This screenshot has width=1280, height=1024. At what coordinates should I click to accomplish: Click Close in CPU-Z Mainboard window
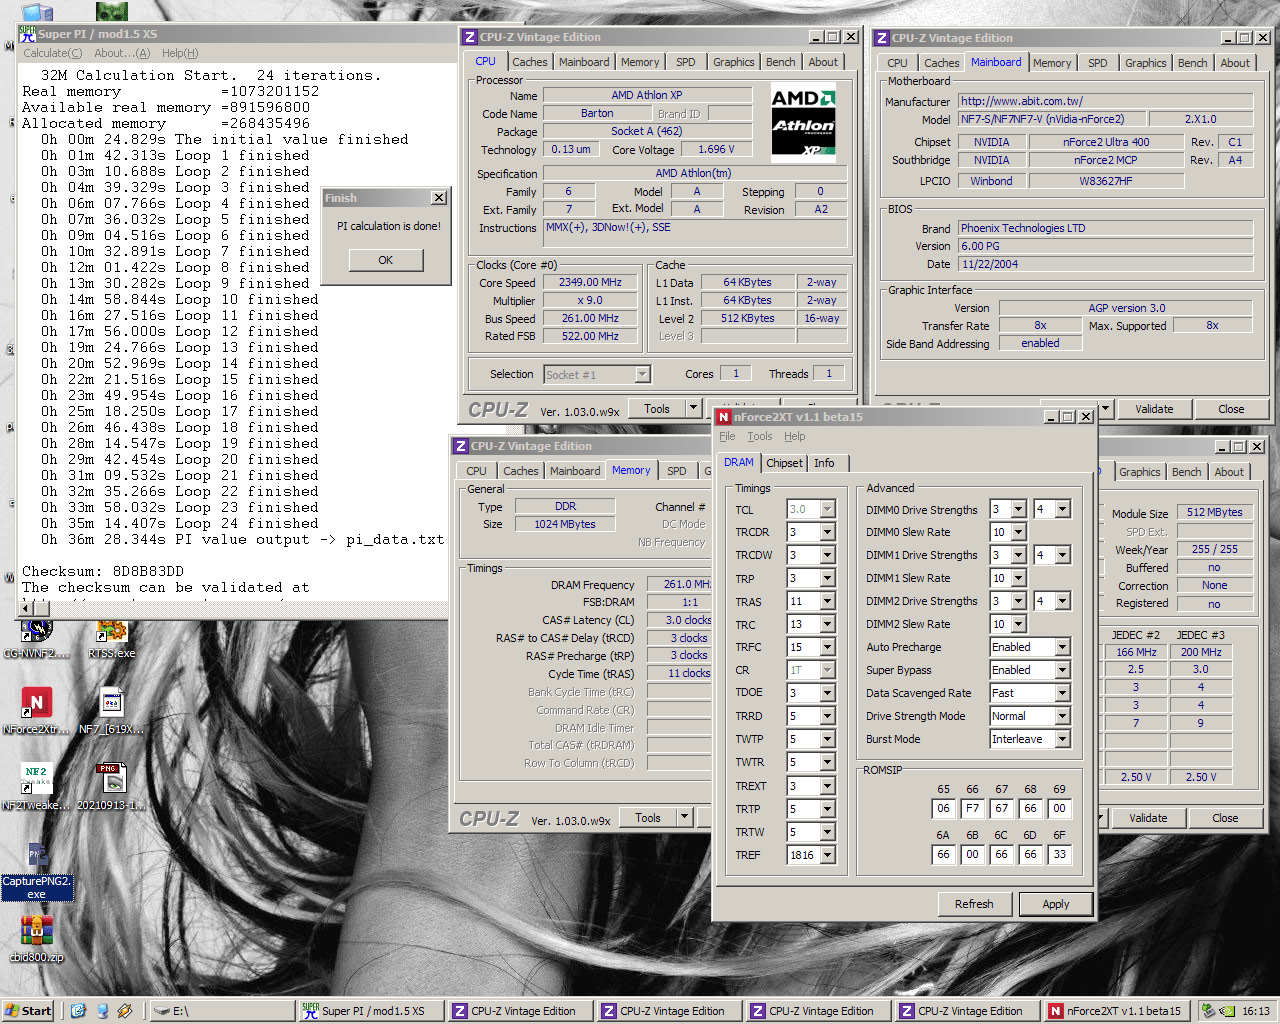coord(1231,409)
